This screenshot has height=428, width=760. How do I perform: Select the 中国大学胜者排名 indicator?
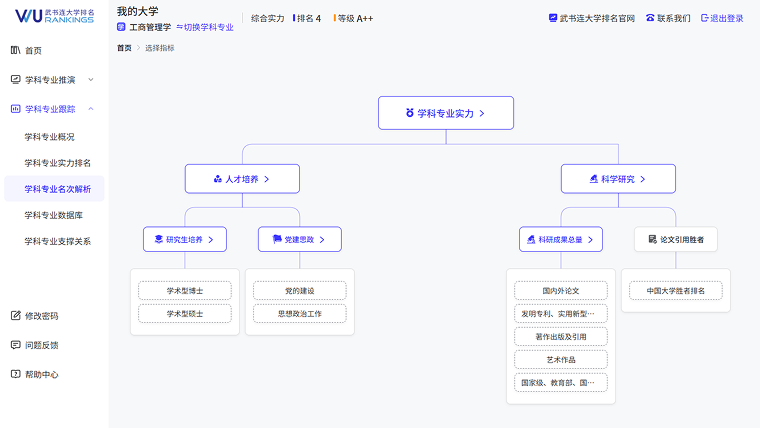click(x=676, y=290)
